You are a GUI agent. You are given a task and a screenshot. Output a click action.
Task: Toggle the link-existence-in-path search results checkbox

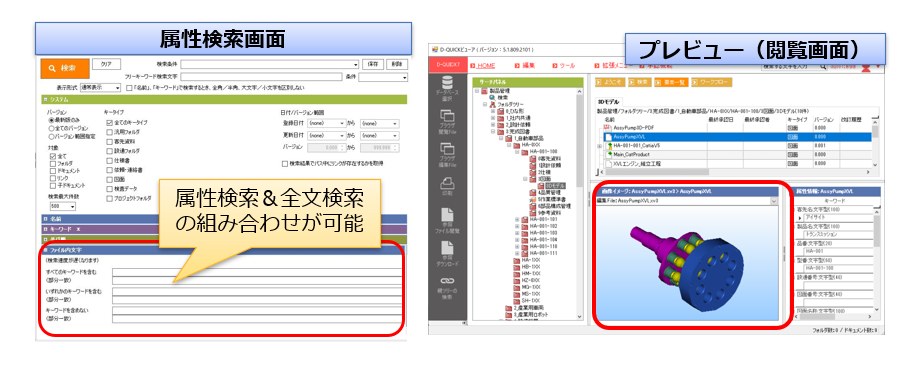pos(285,164)
